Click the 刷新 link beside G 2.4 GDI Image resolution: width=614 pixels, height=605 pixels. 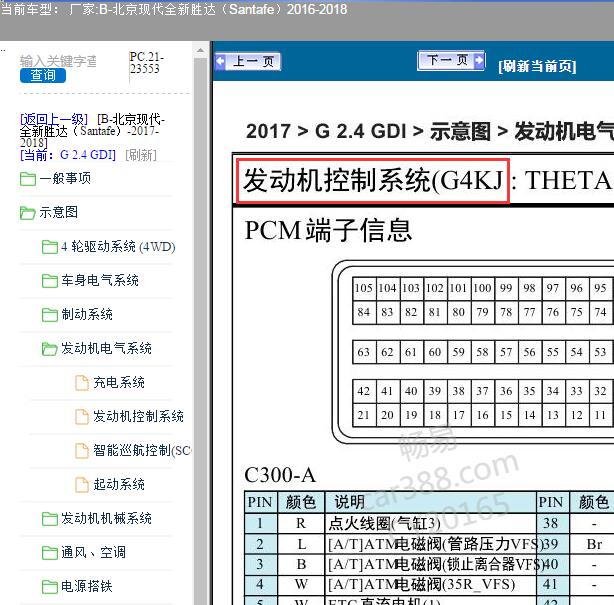tap(141, 155)
